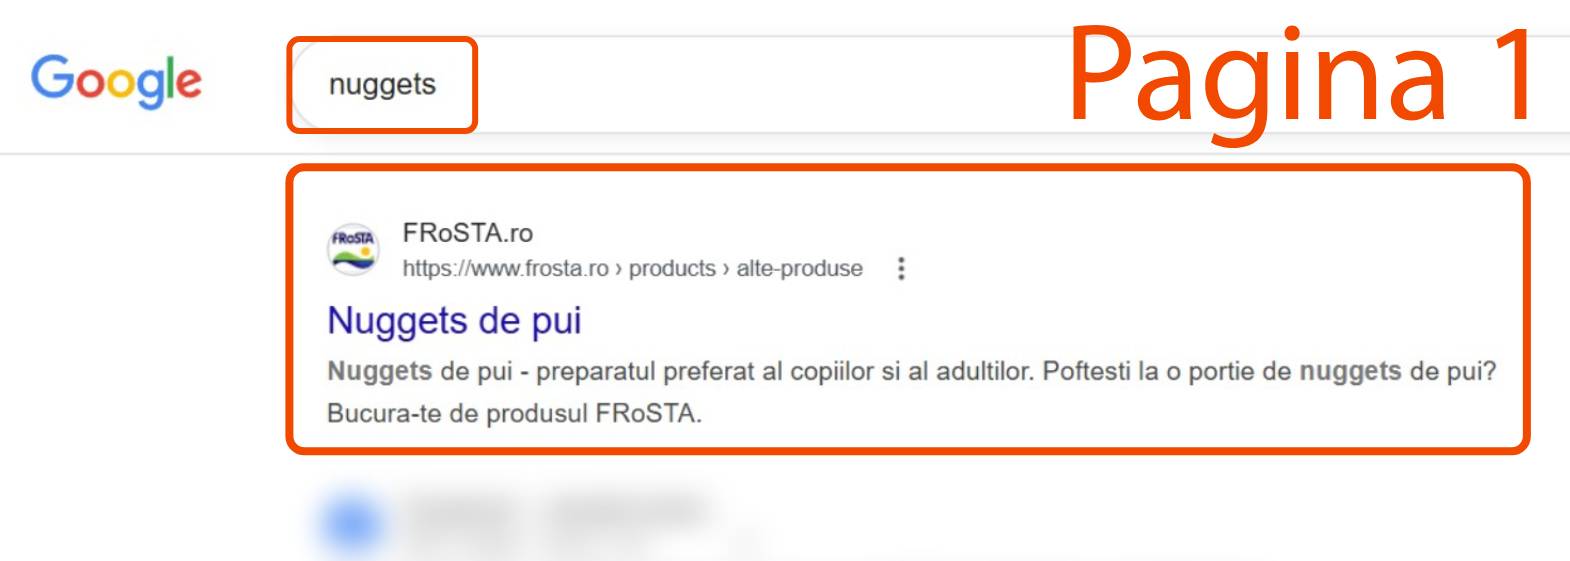The height and width of the screenshot is (561, 1570).
Task: Click the orange Pagina 1 label
Action: (1302, 78)
